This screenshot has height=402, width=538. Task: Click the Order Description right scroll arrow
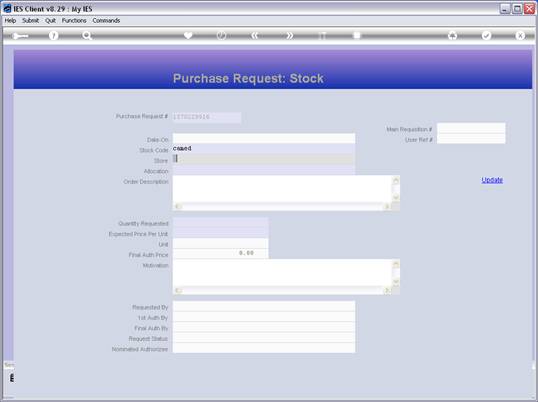coord(387,206)
